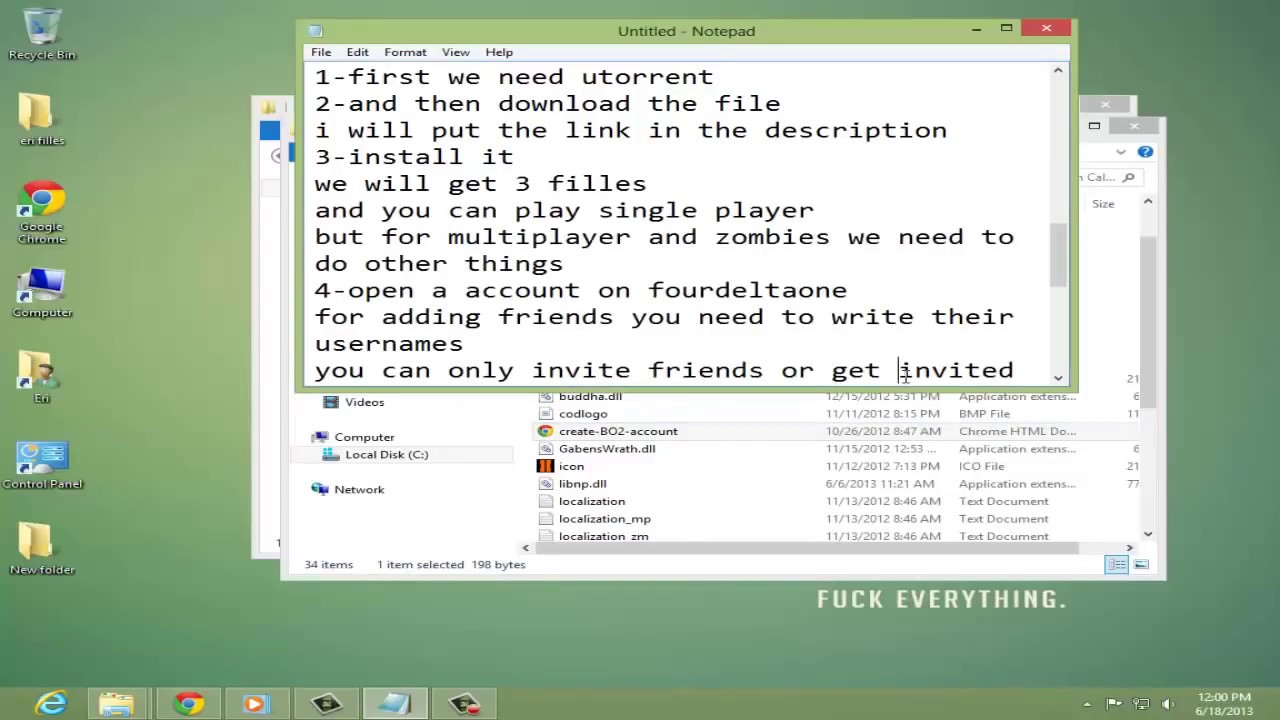The width and height of the screenshot is (1280, 720).
Task: Switch Explorer to details view
Action: pyautogui.click(x=1117, y=565)
